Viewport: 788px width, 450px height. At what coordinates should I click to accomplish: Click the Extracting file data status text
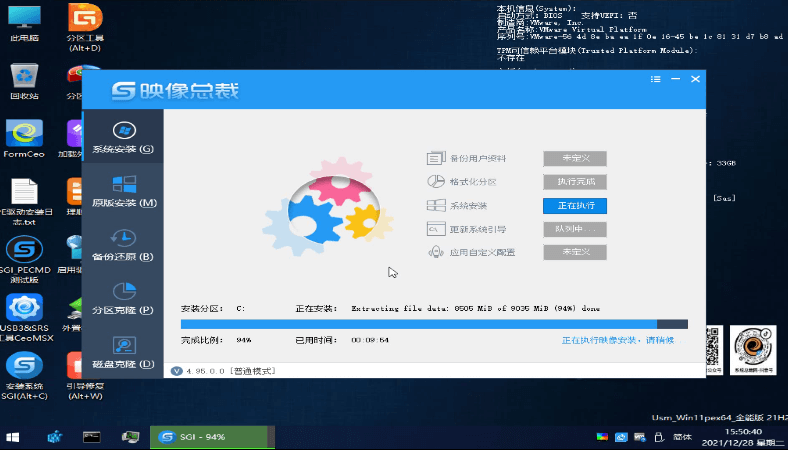pos(475,308)
